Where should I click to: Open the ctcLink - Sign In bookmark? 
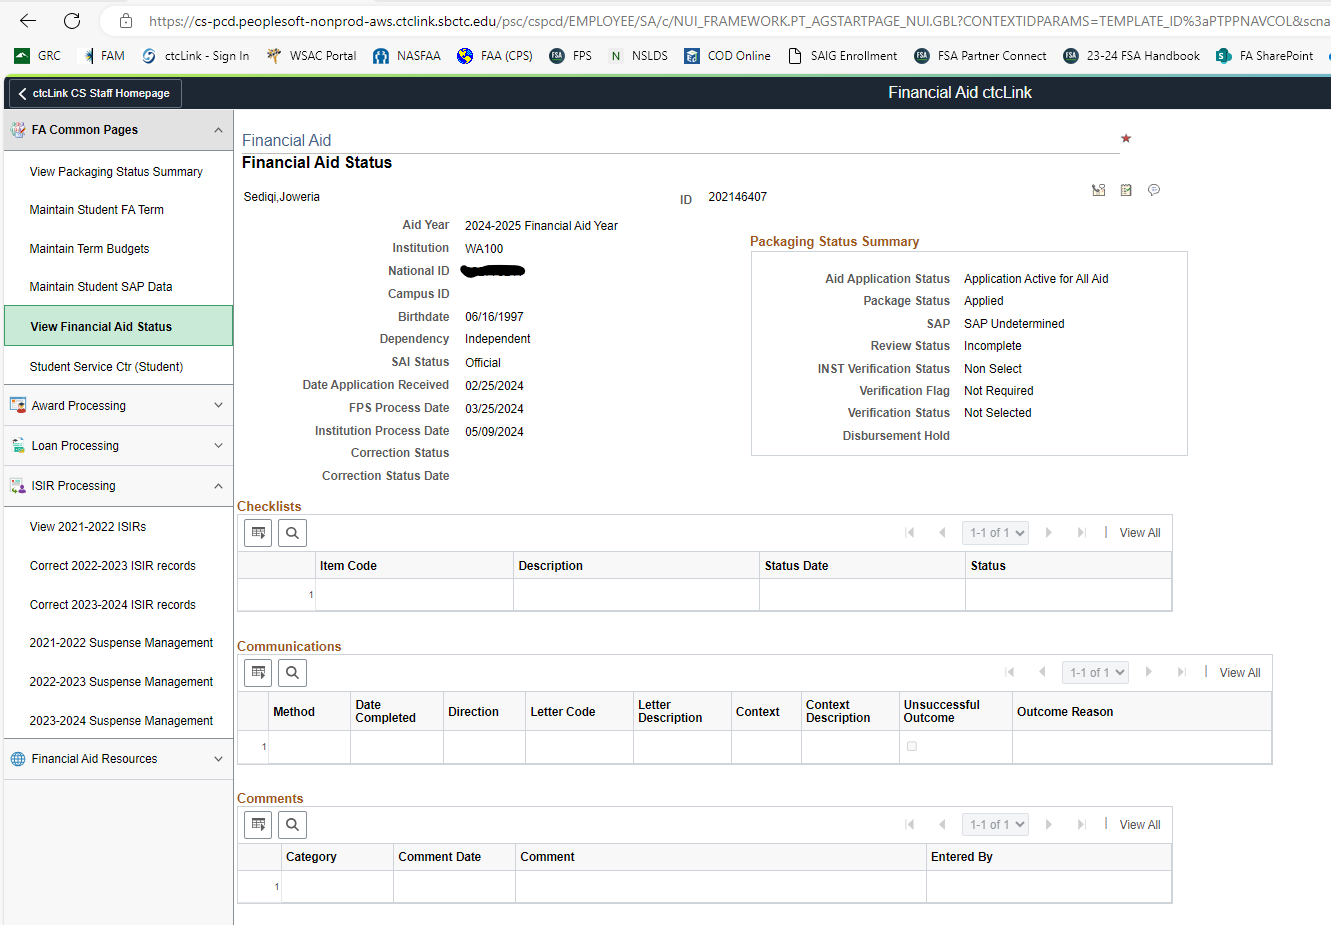pos(196,56)
